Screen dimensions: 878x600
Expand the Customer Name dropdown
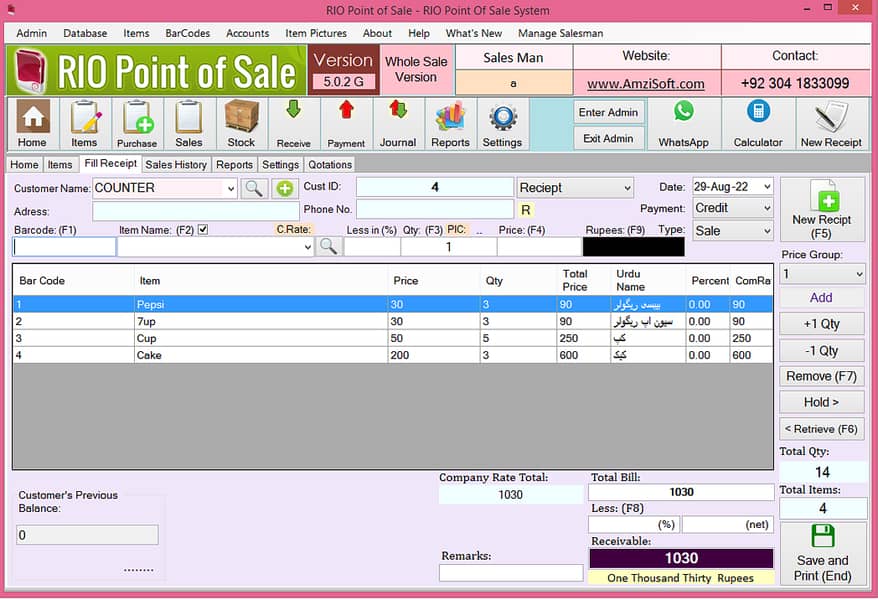click(231, 189)
